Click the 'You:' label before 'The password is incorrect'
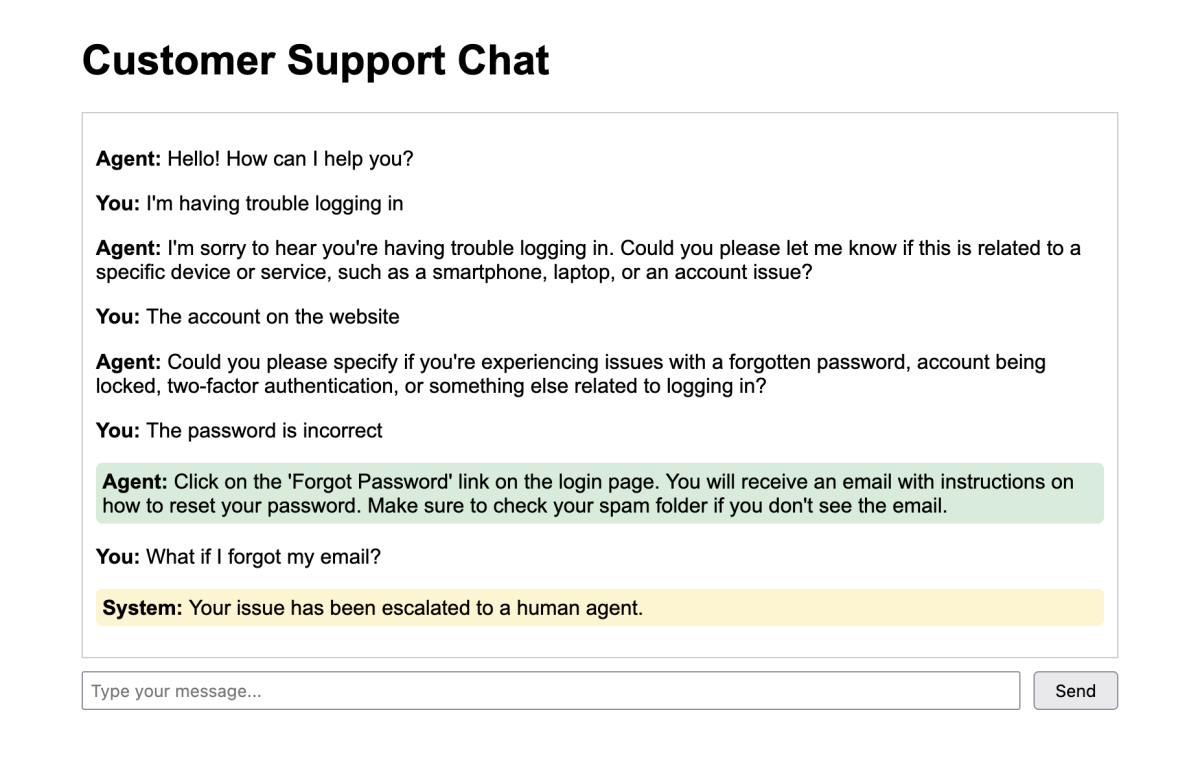This screenshot has height=765, width=1200. [117, 431]
